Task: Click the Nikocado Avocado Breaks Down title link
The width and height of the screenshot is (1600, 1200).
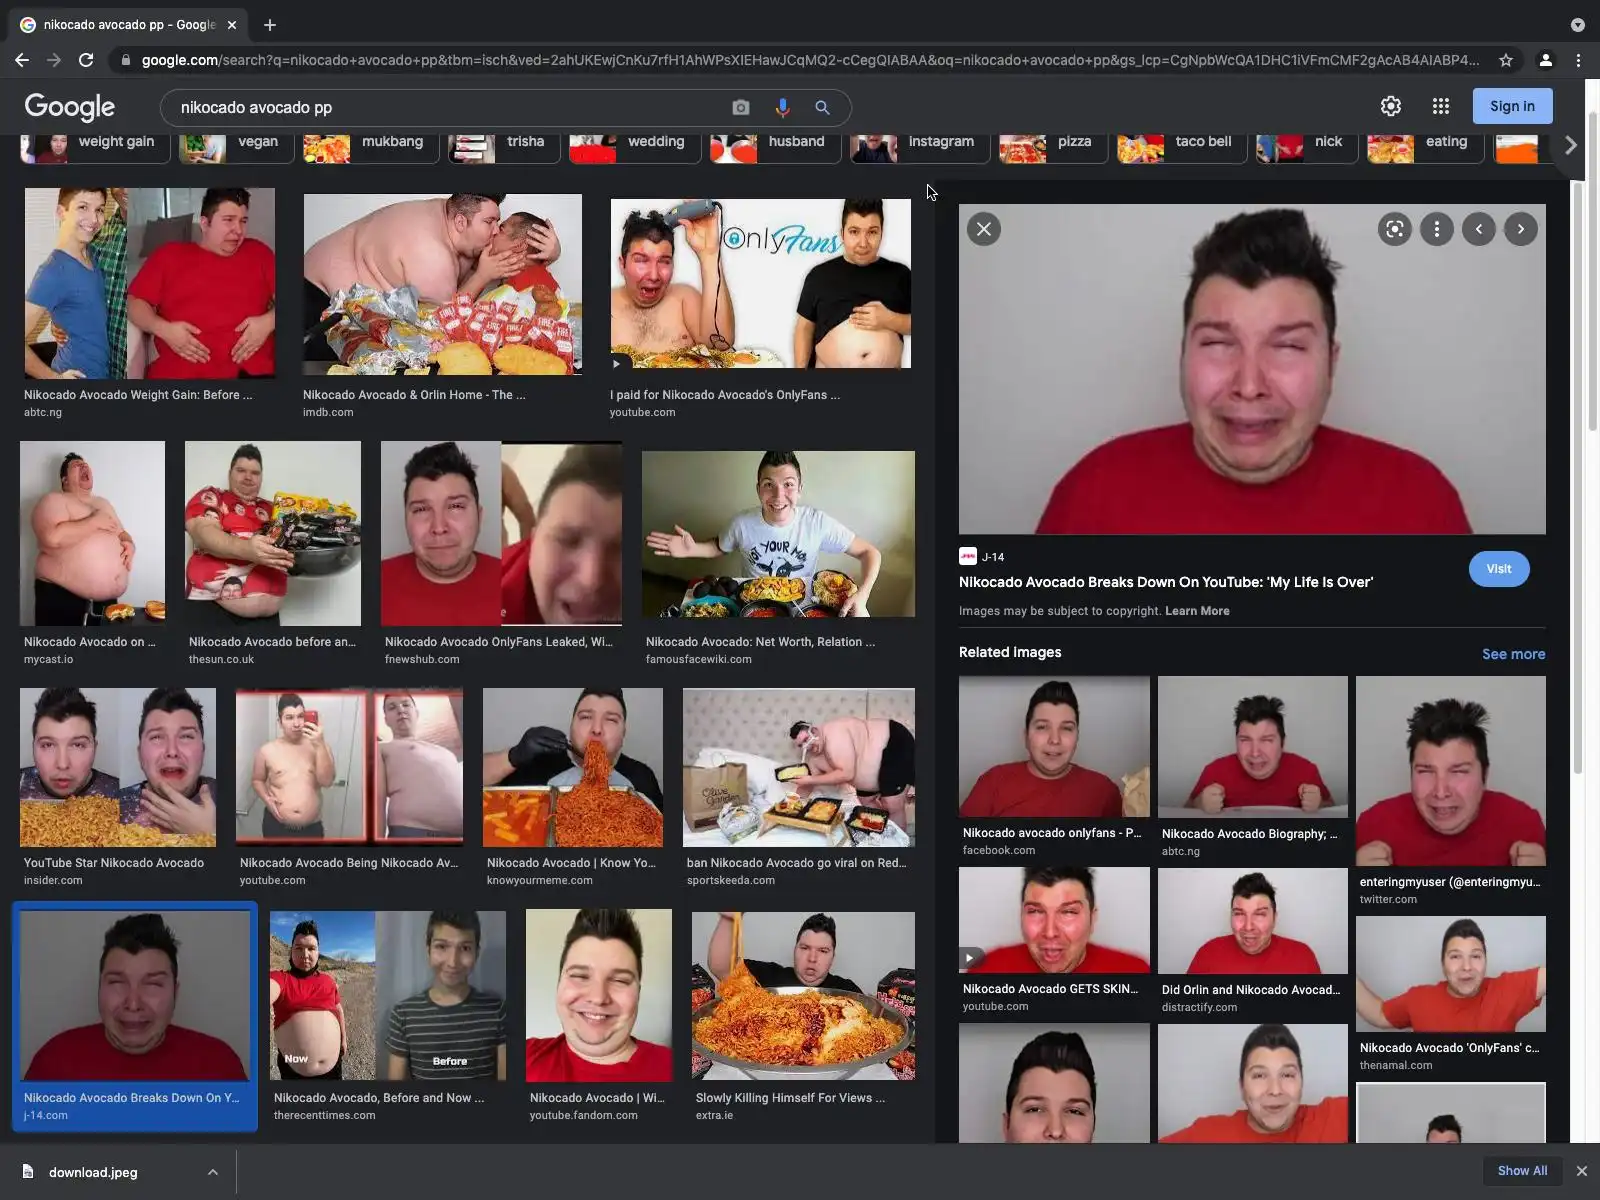Action: [x=1166, y=582]
